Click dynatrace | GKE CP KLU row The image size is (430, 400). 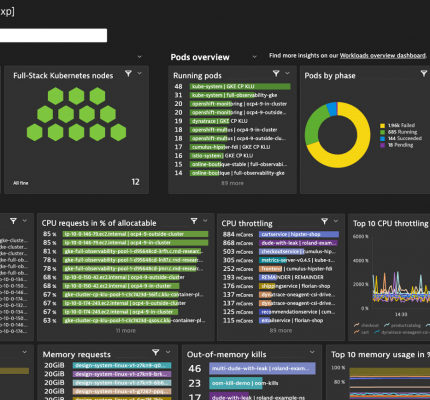tap(232, 121)
